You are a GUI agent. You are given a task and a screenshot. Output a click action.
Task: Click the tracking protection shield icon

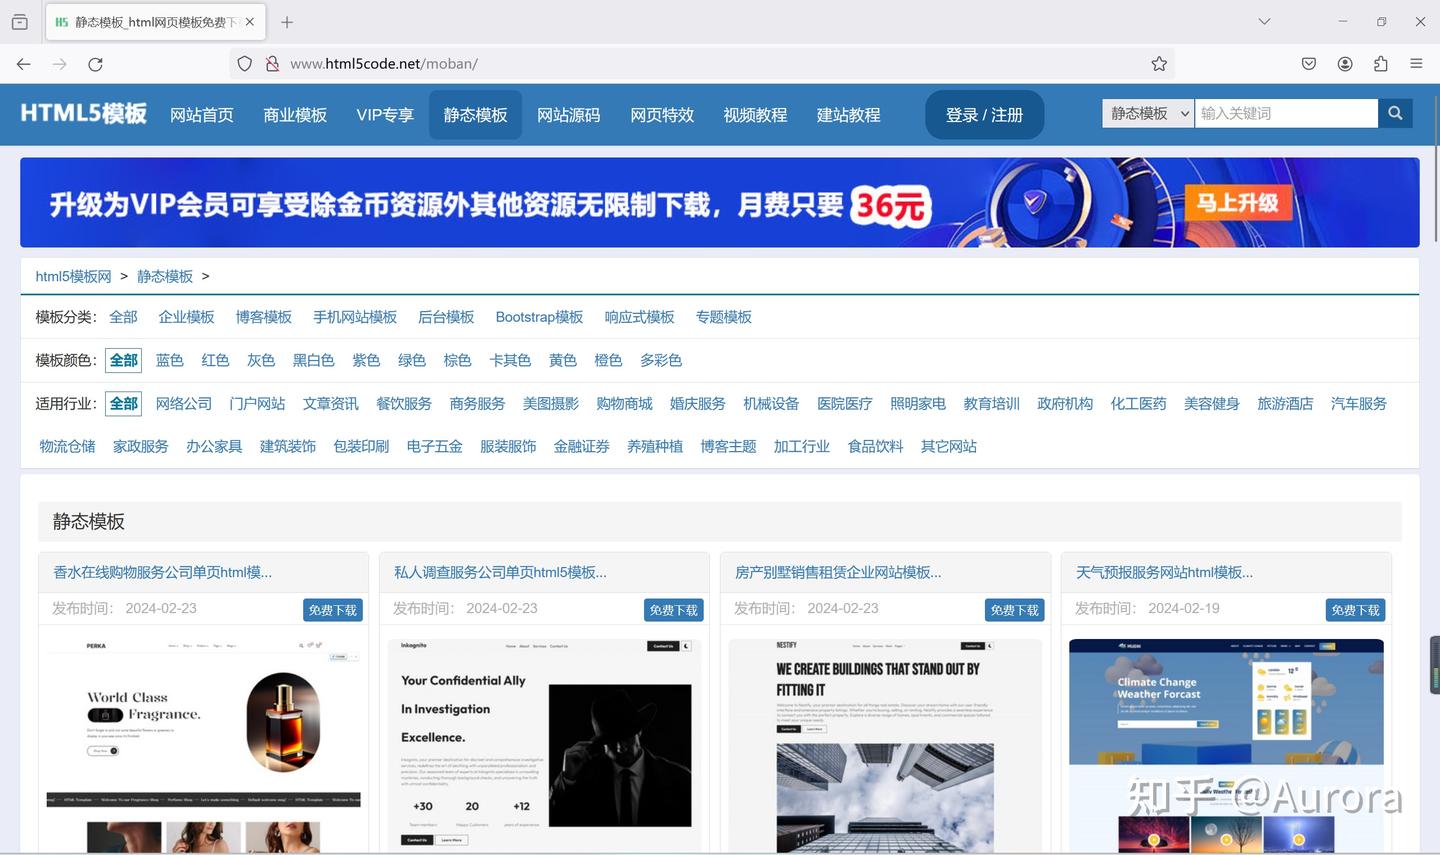[x=243, y=63]
